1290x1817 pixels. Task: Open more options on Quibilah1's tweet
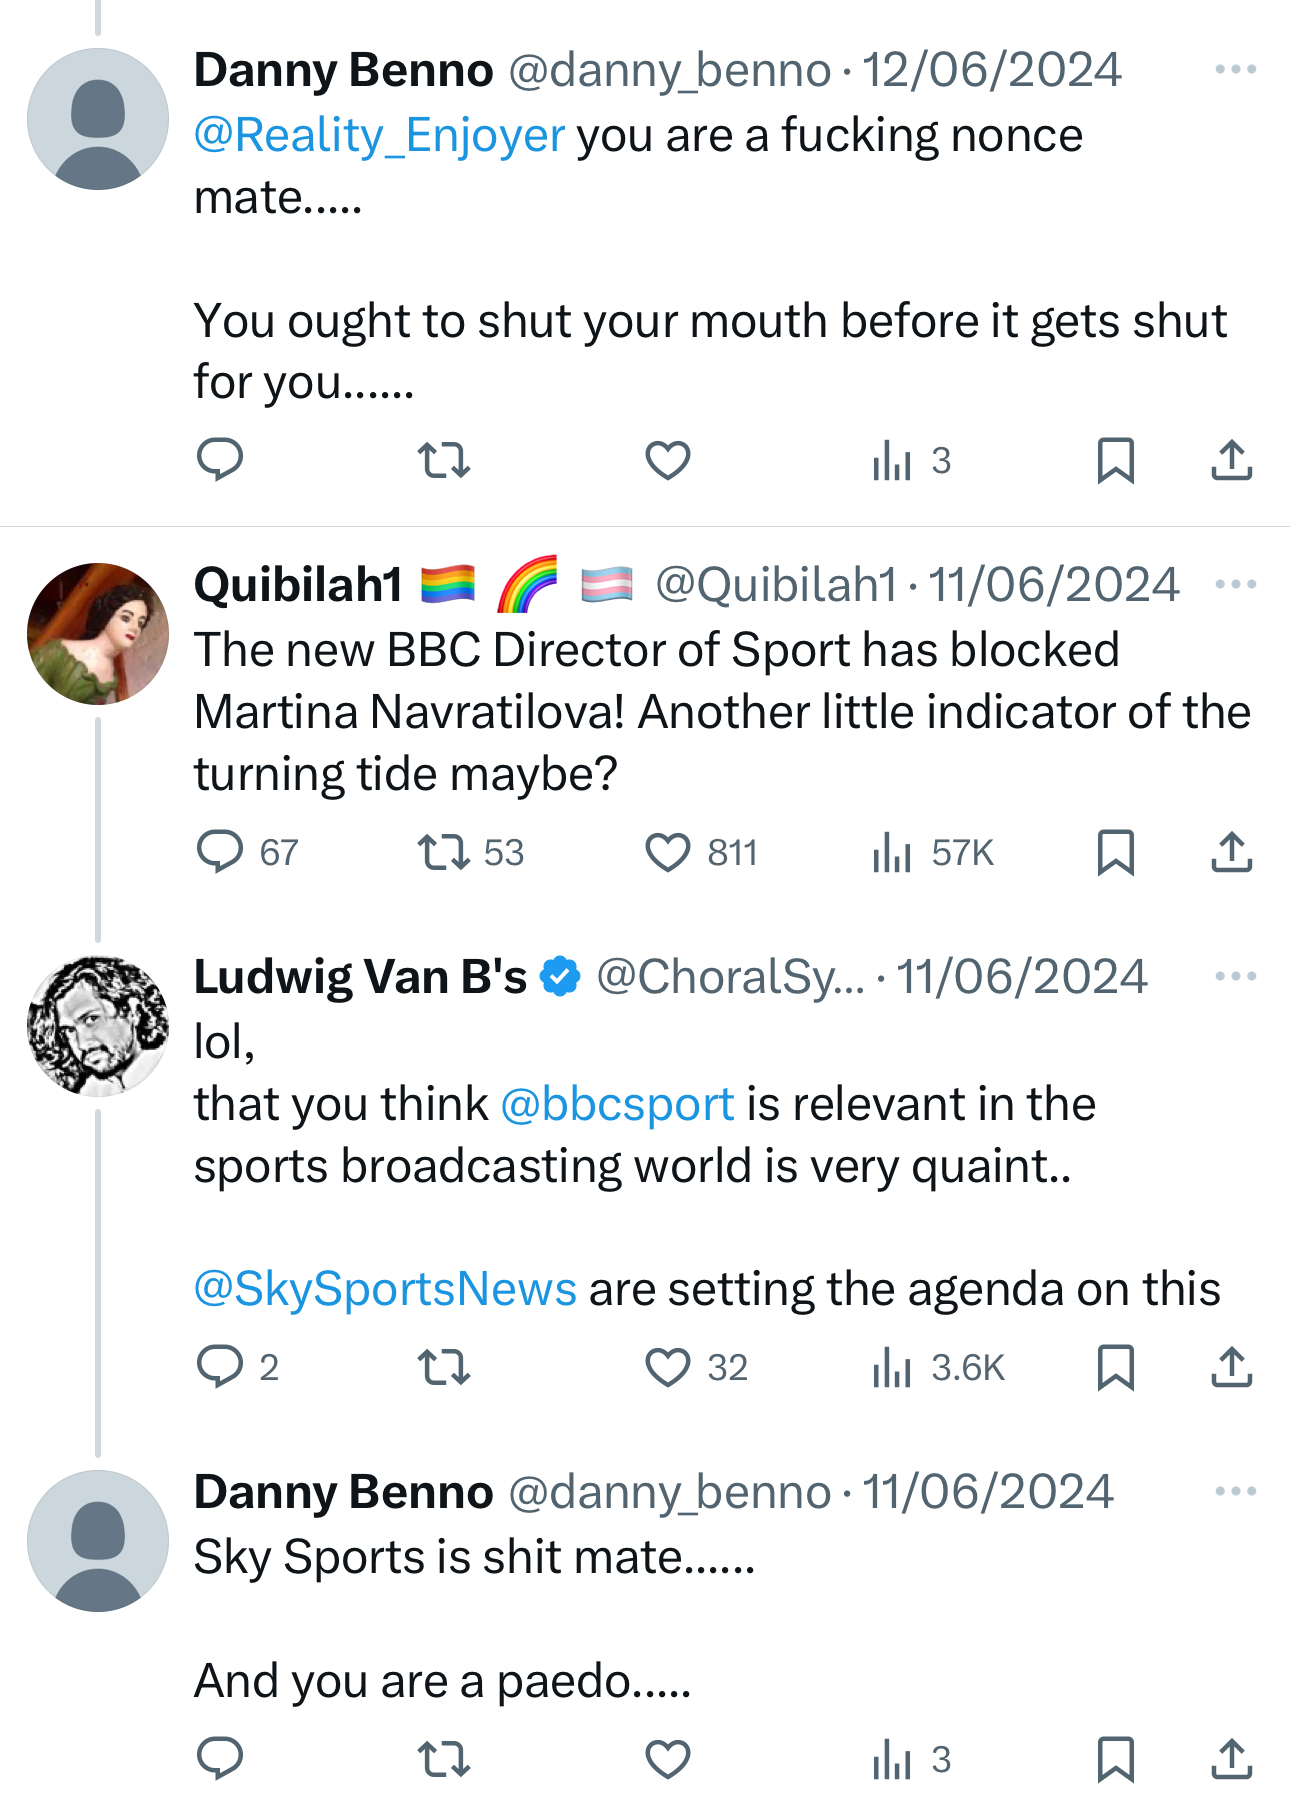(x=1235, y=584)
